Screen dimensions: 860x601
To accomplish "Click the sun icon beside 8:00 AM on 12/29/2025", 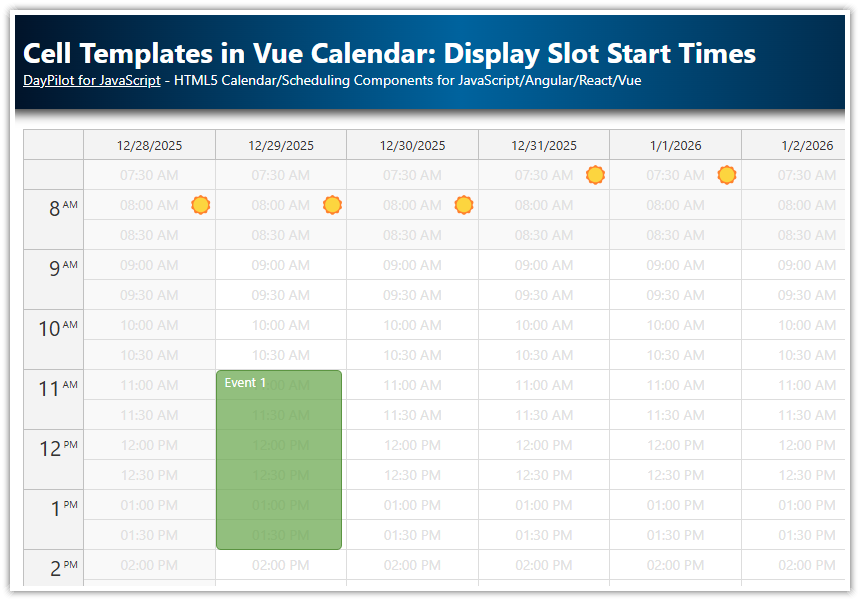I will [332, 204].
